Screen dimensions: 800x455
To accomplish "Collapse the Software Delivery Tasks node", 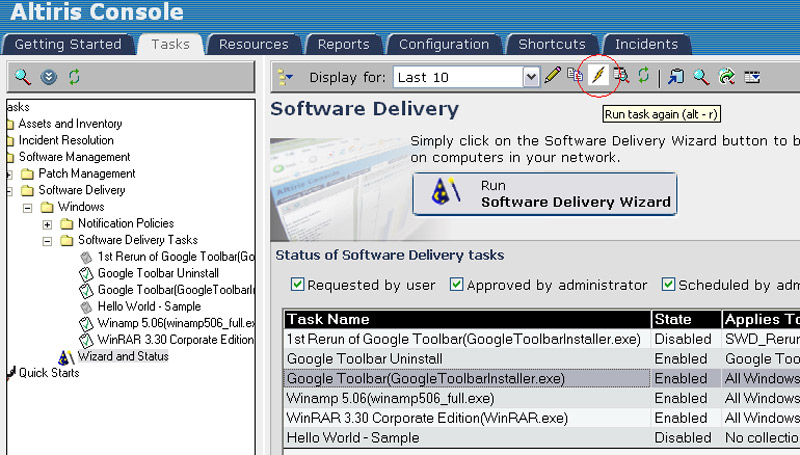I will (47, 241).
